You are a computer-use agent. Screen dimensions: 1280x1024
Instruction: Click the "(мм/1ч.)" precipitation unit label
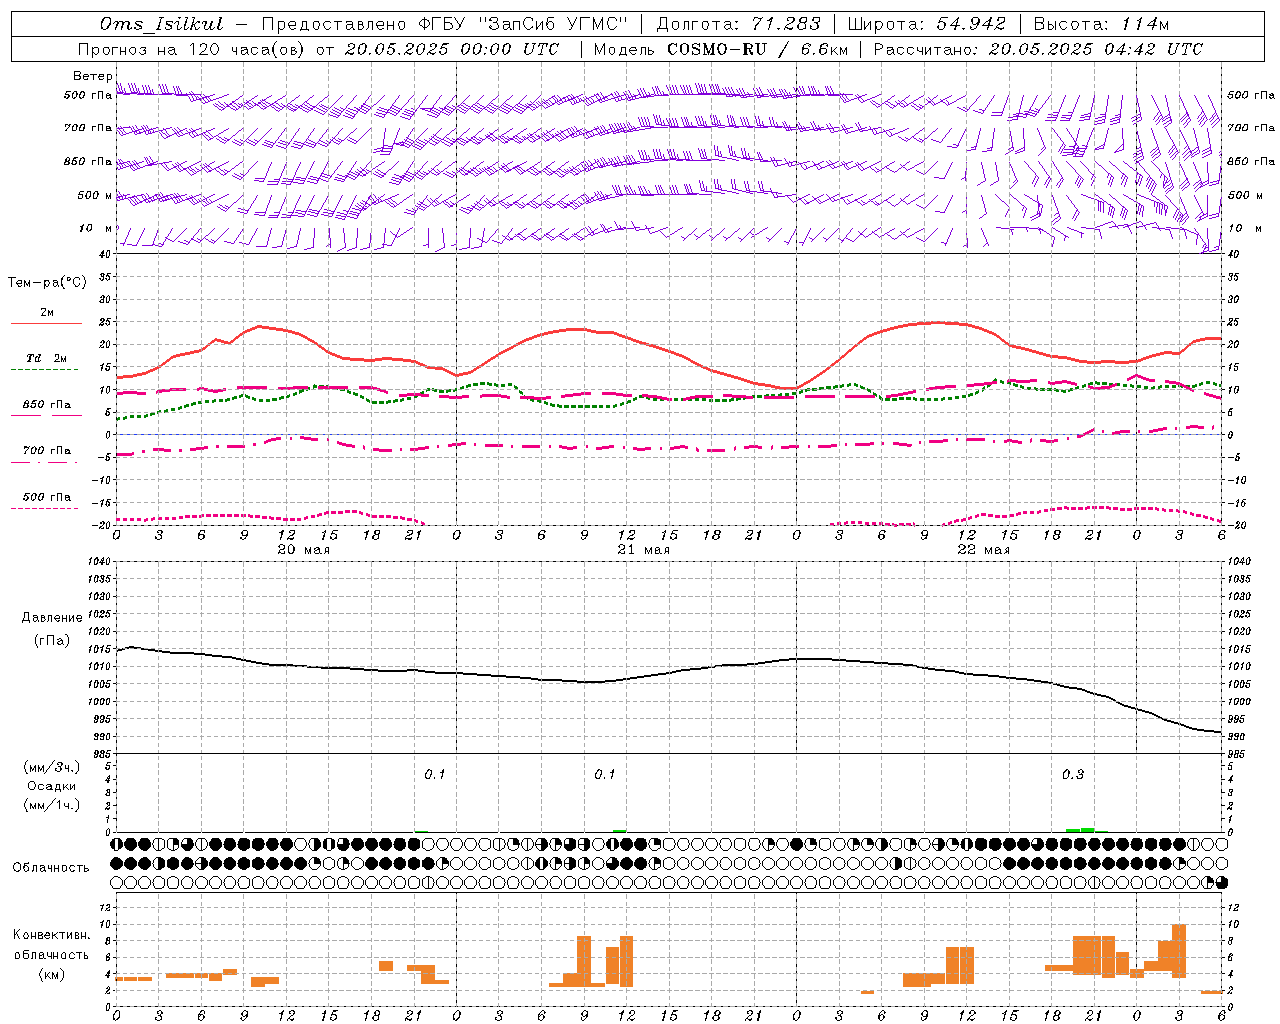52,805
